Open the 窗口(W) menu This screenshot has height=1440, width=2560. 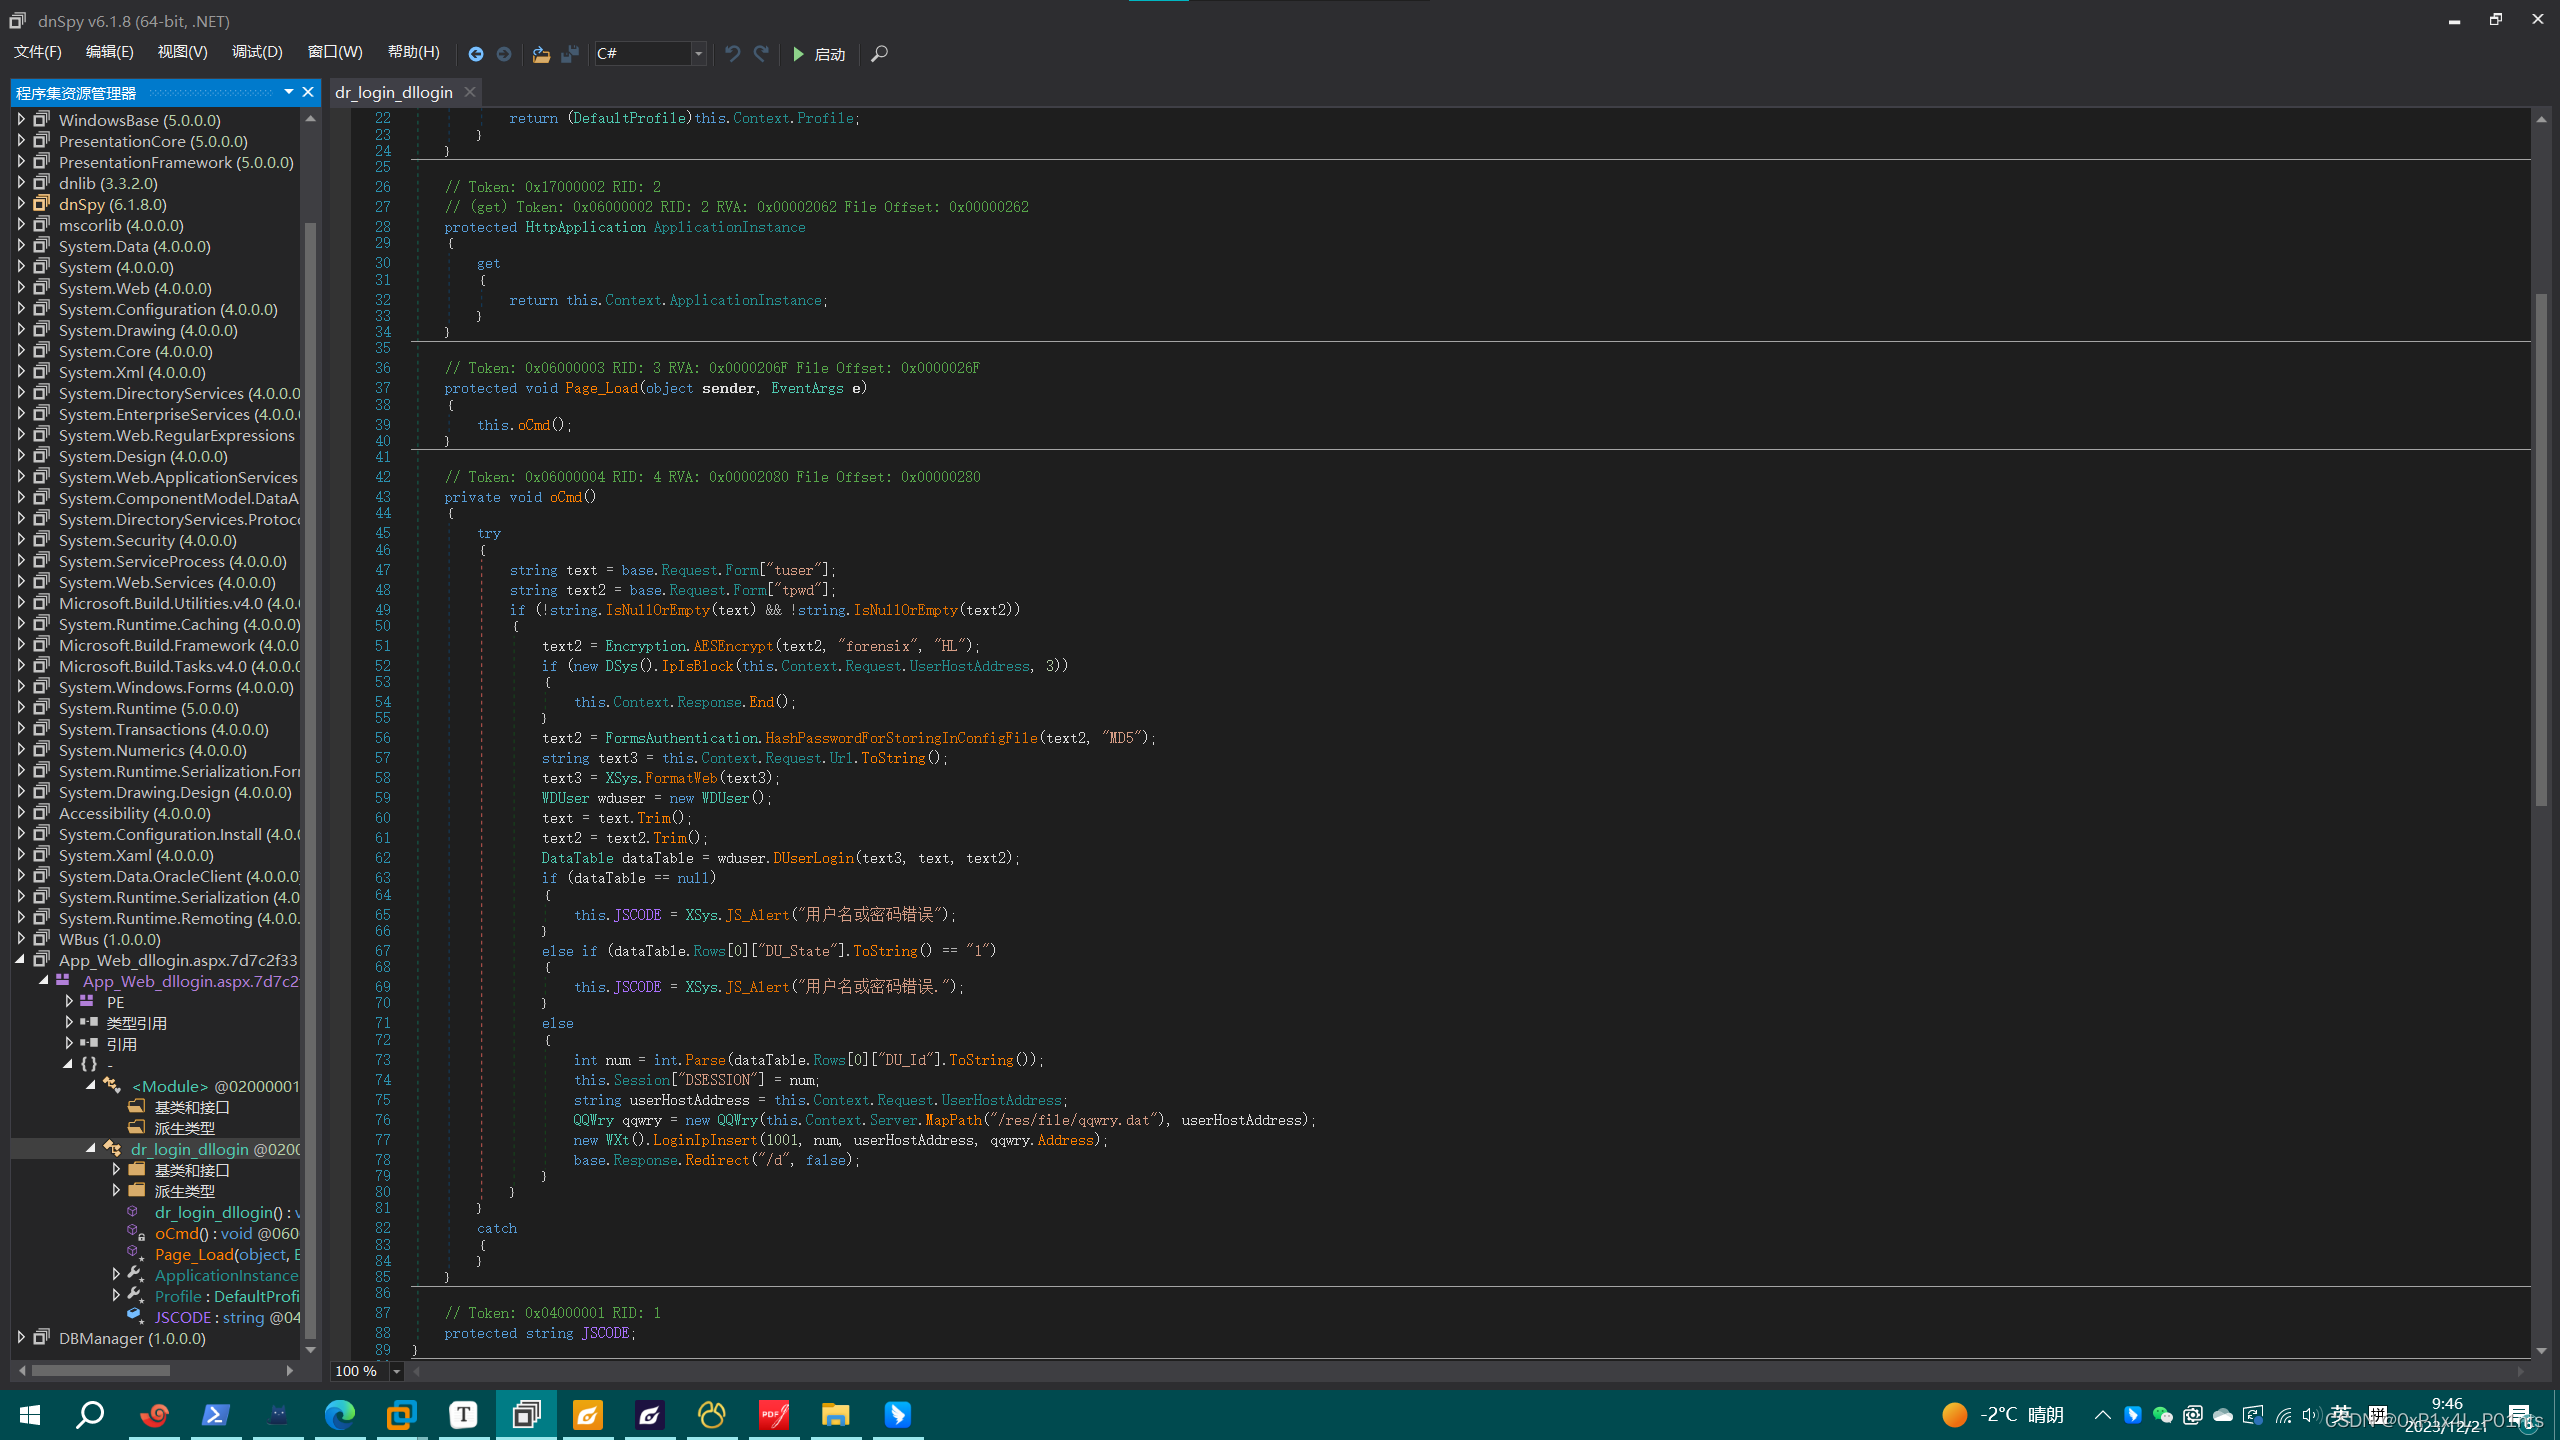pyautogui.click(x=335, y=52)
